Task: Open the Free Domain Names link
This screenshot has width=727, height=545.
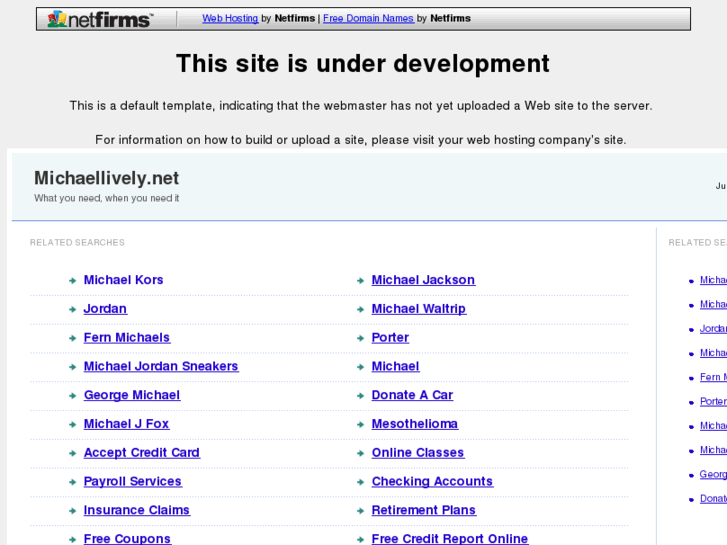Action: point(368,18)
